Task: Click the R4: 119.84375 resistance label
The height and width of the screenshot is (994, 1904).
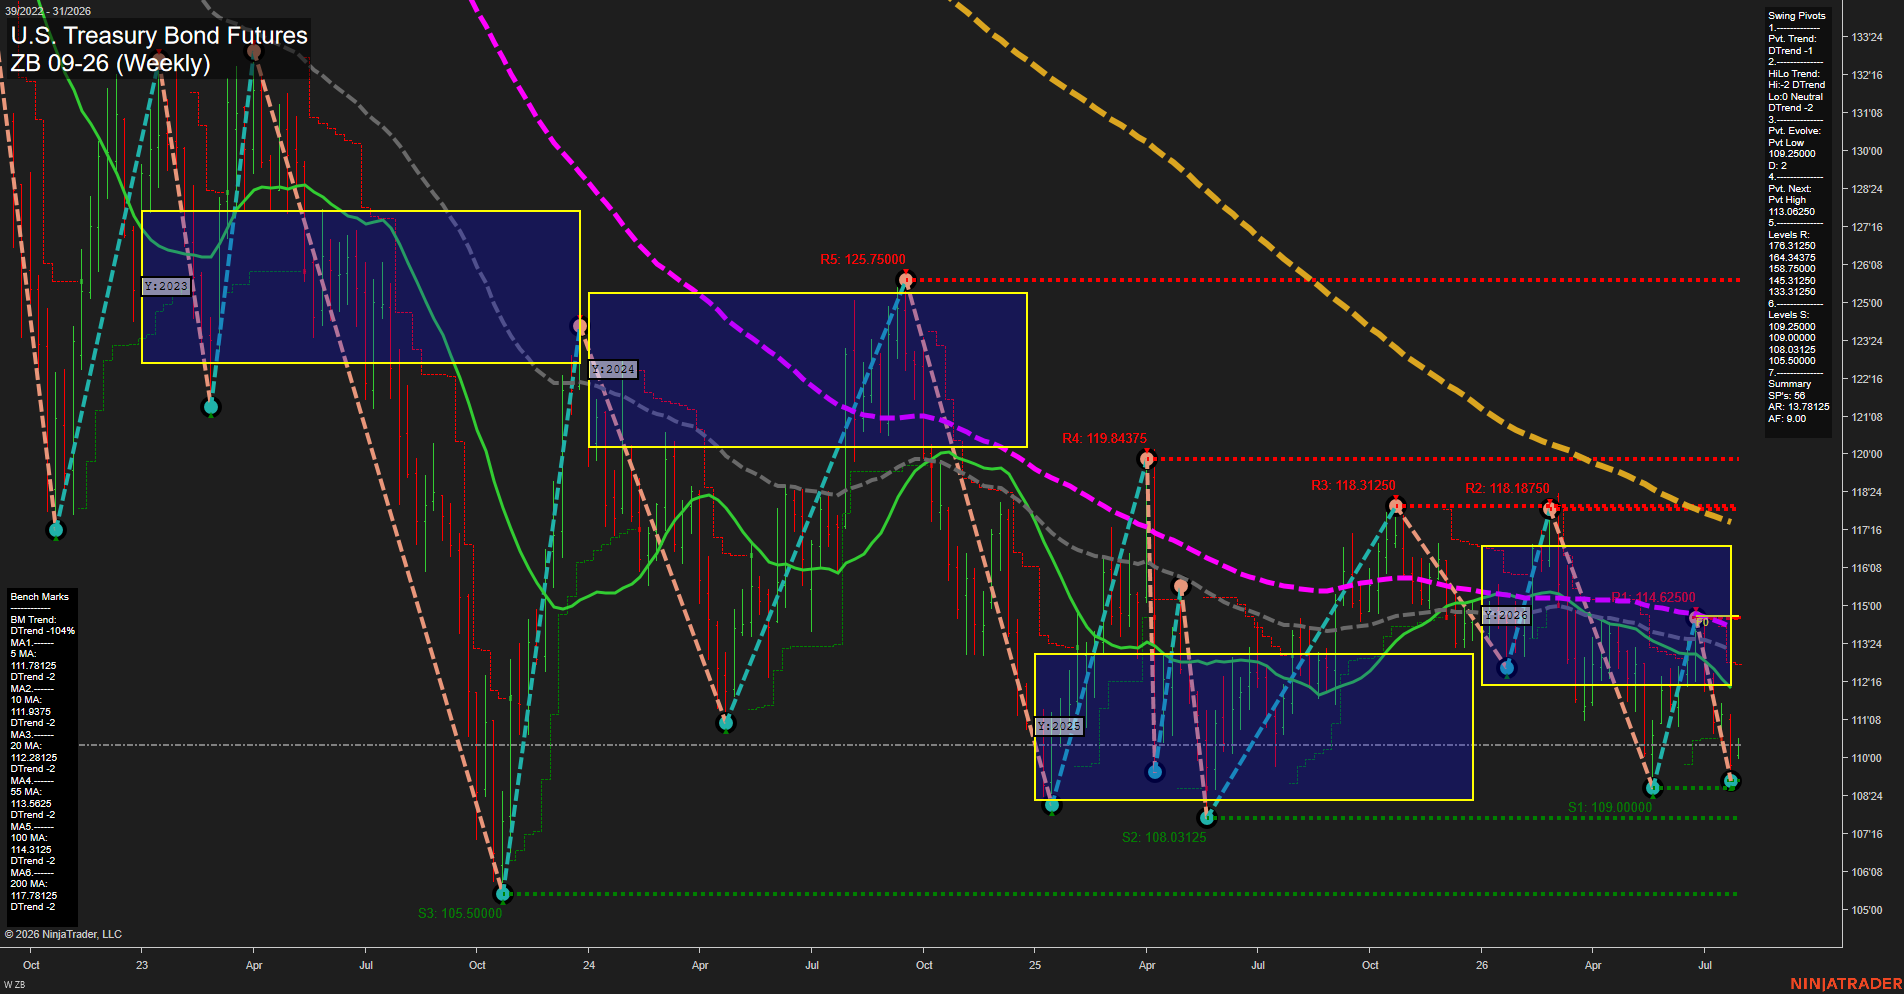Action: (x=1105, y=439)
